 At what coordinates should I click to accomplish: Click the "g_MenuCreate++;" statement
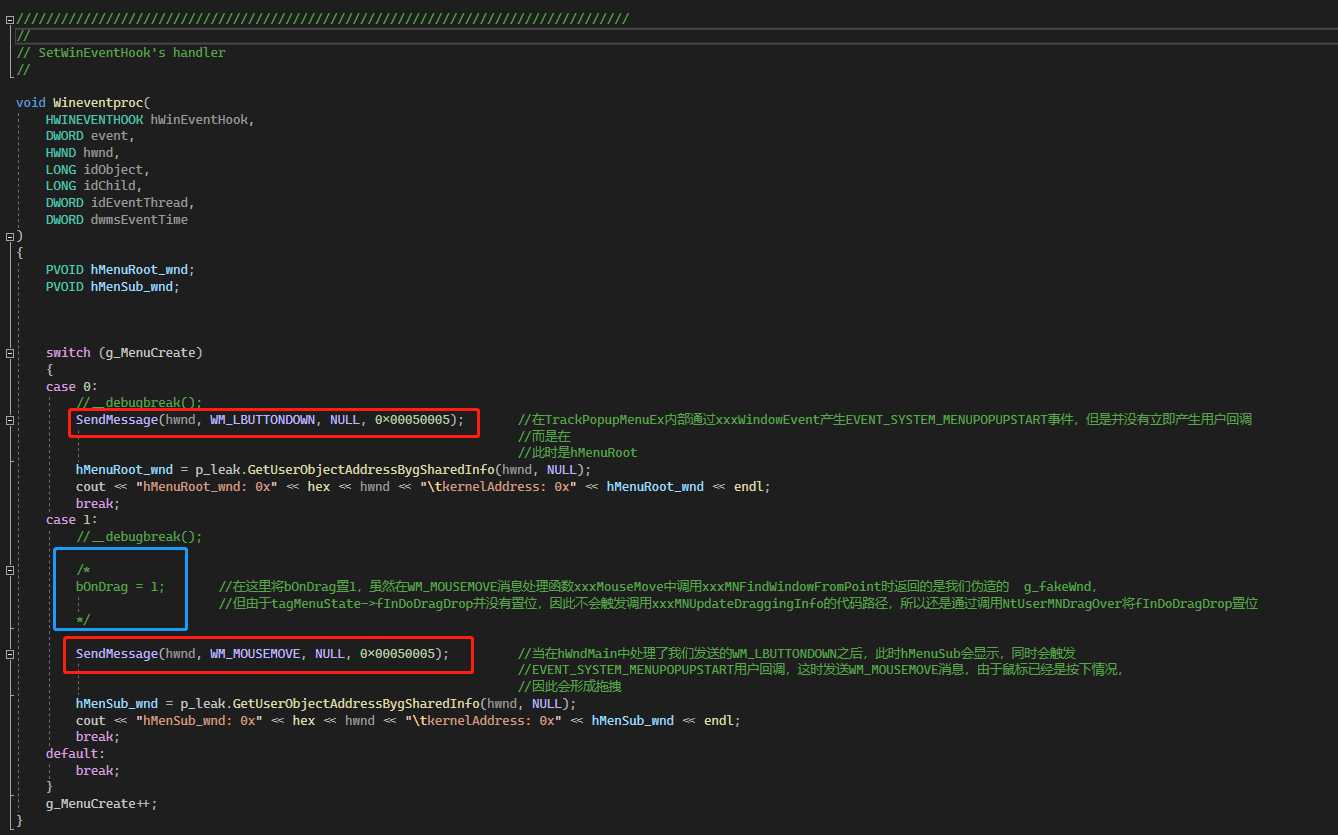[x=102, y=803]
